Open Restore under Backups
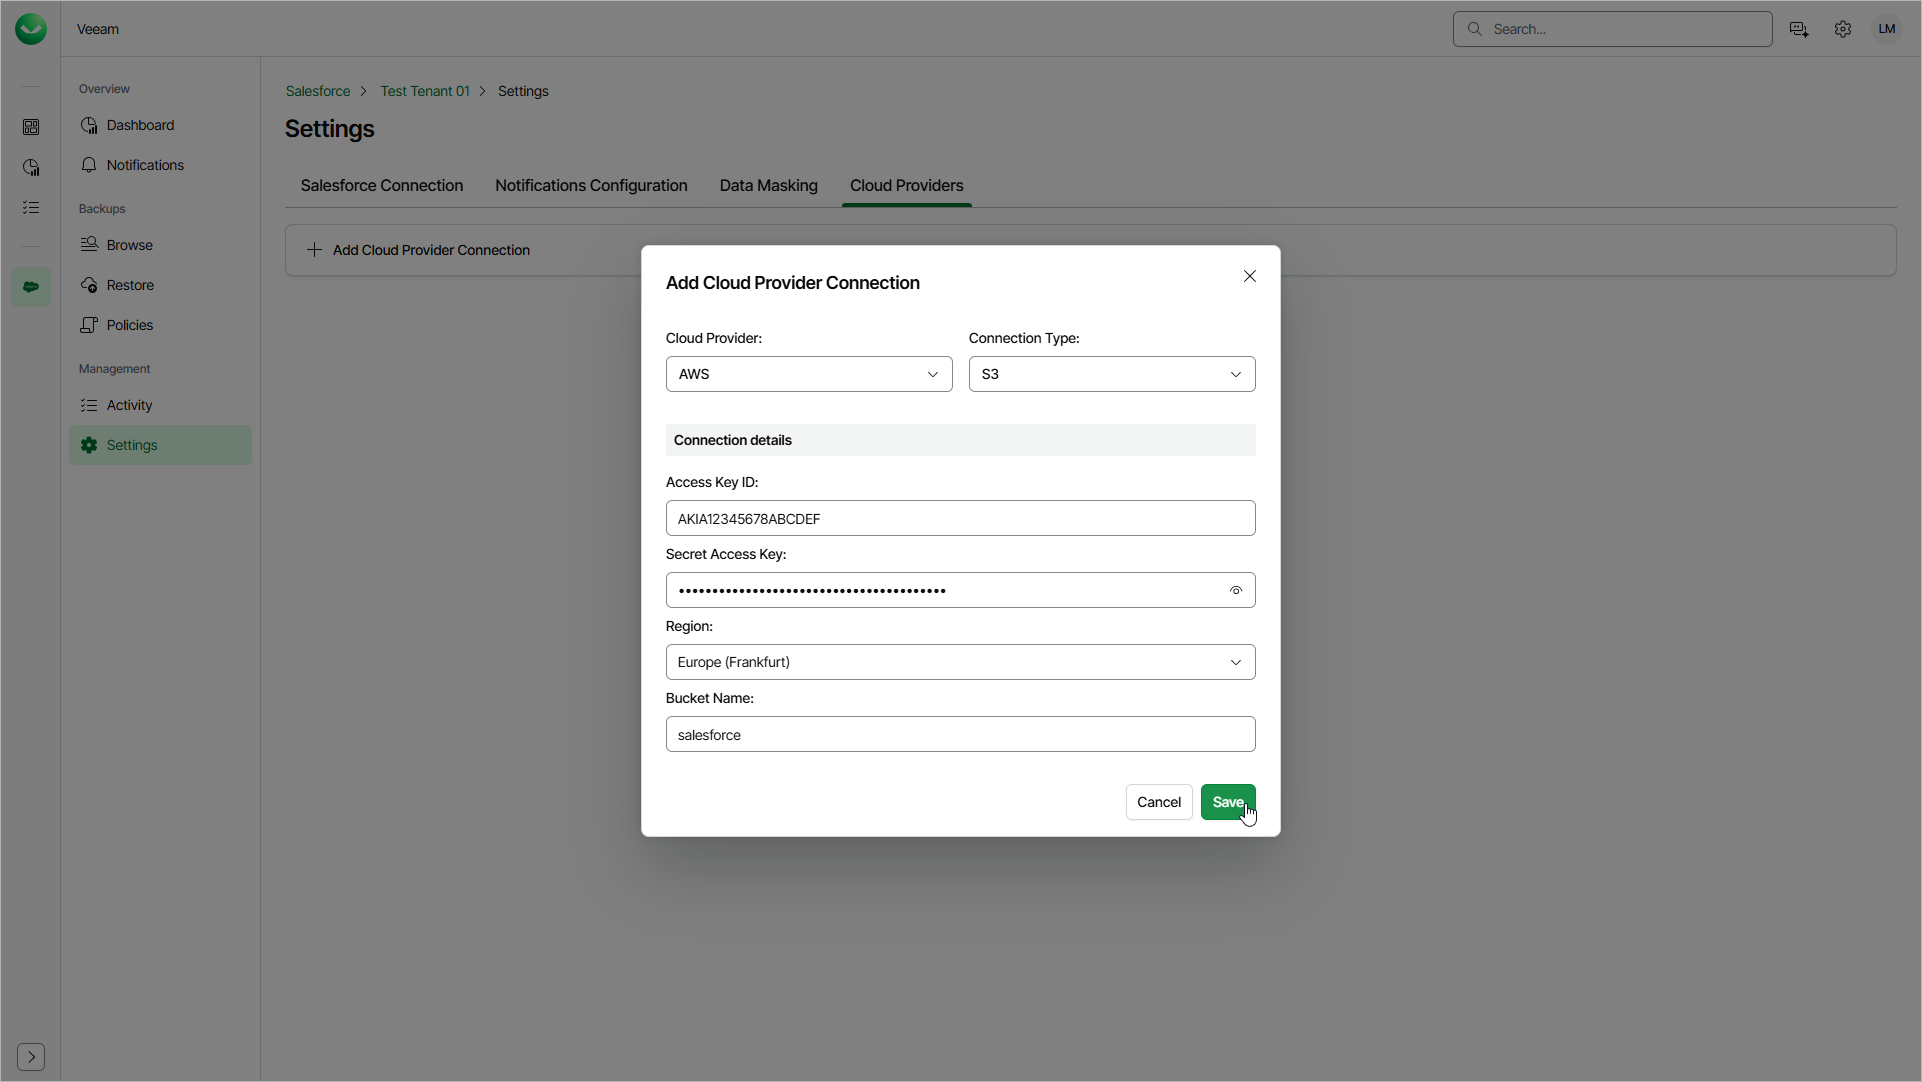Image resolution: width=1922 pixels, height=1082 pixels. pos(160,285)
